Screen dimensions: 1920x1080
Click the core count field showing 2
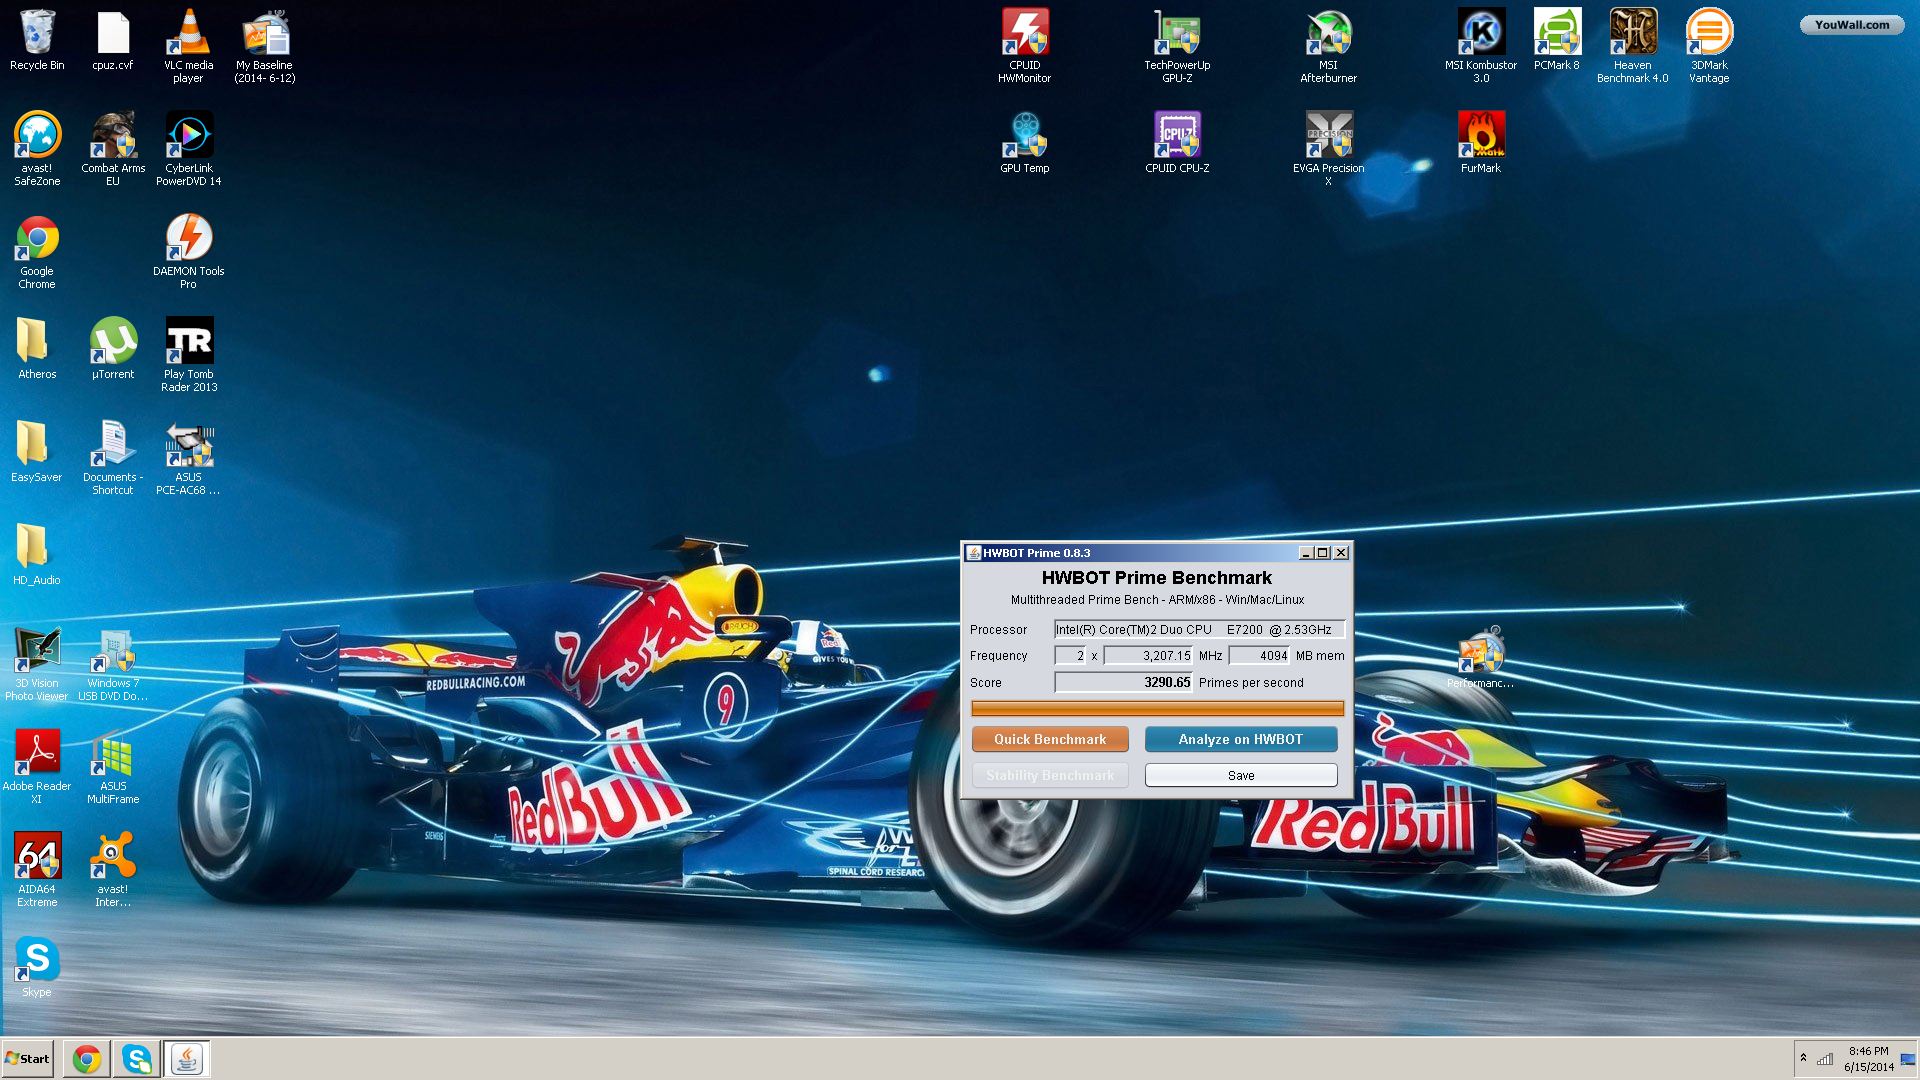(x=1070, y=655)
